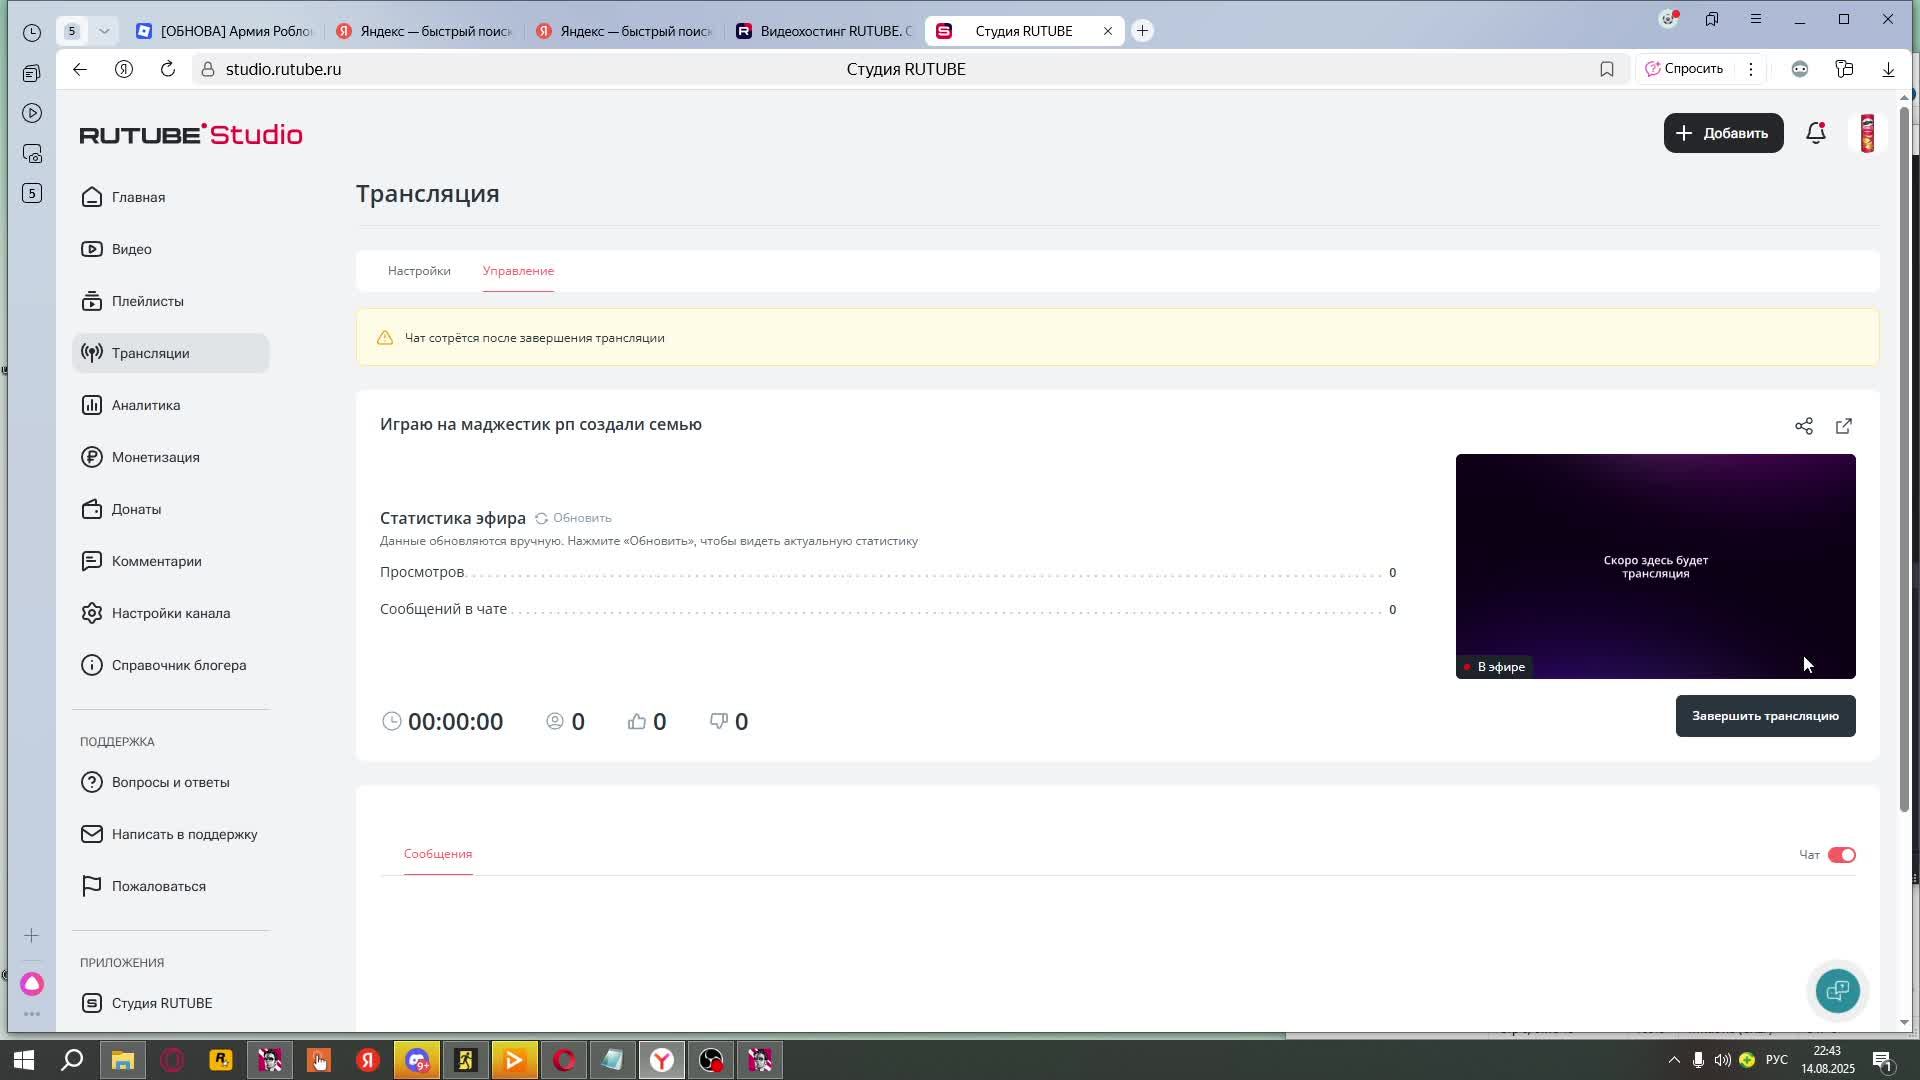Open the address bar three-dot menu
This screenshot has height=1080, width=1920.
tap(1750, 69)
